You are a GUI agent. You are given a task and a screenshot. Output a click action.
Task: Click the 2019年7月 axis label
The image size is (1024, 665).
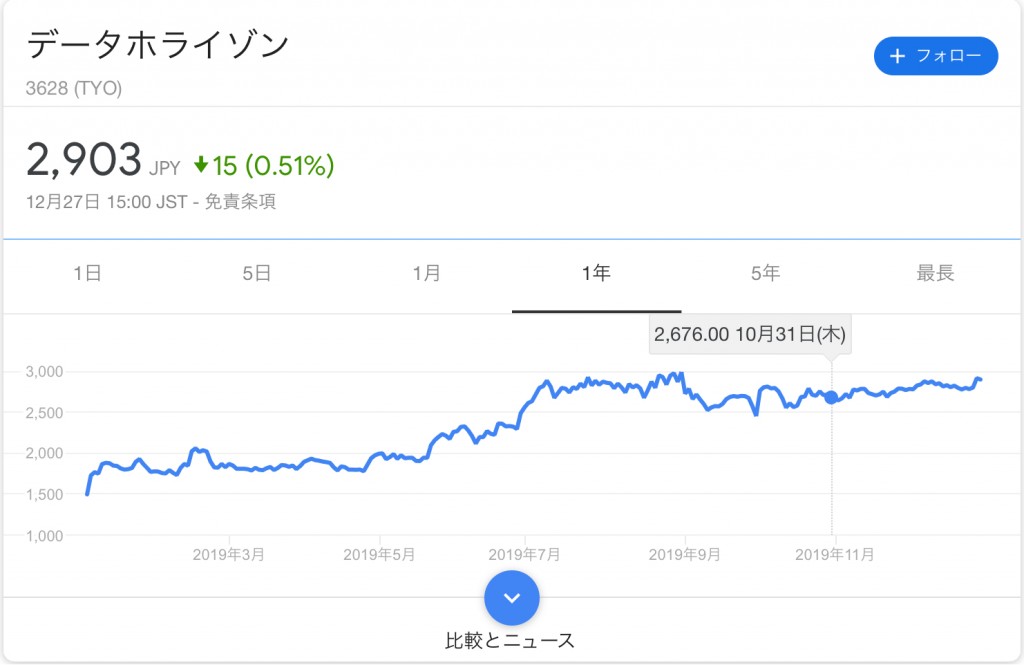click(x=524, y=555)
